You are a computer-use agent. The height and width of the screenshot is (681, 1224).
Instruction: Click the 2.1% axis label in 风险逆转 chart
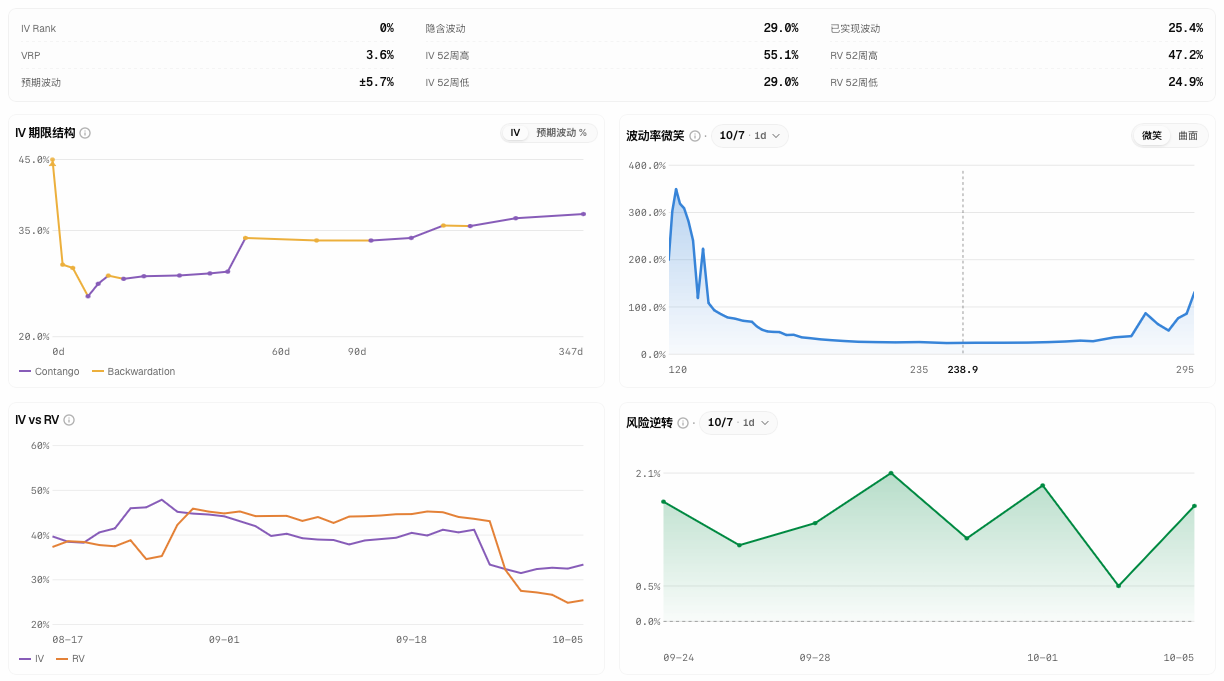648,474
